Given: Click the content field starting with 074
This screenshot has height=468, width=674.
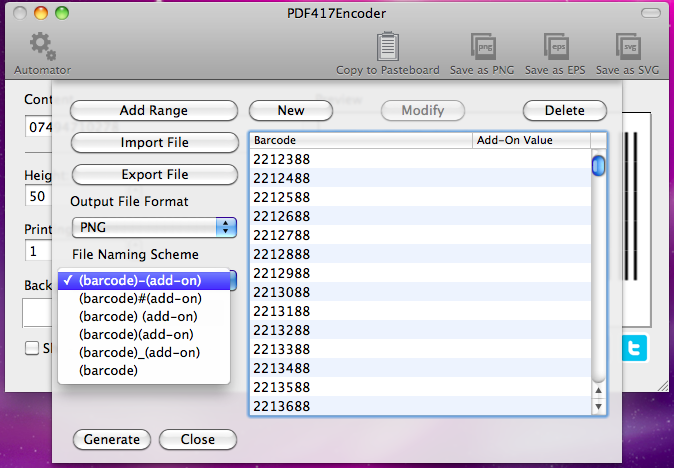Looking at the screenshot, I should [x=39, y=126].
